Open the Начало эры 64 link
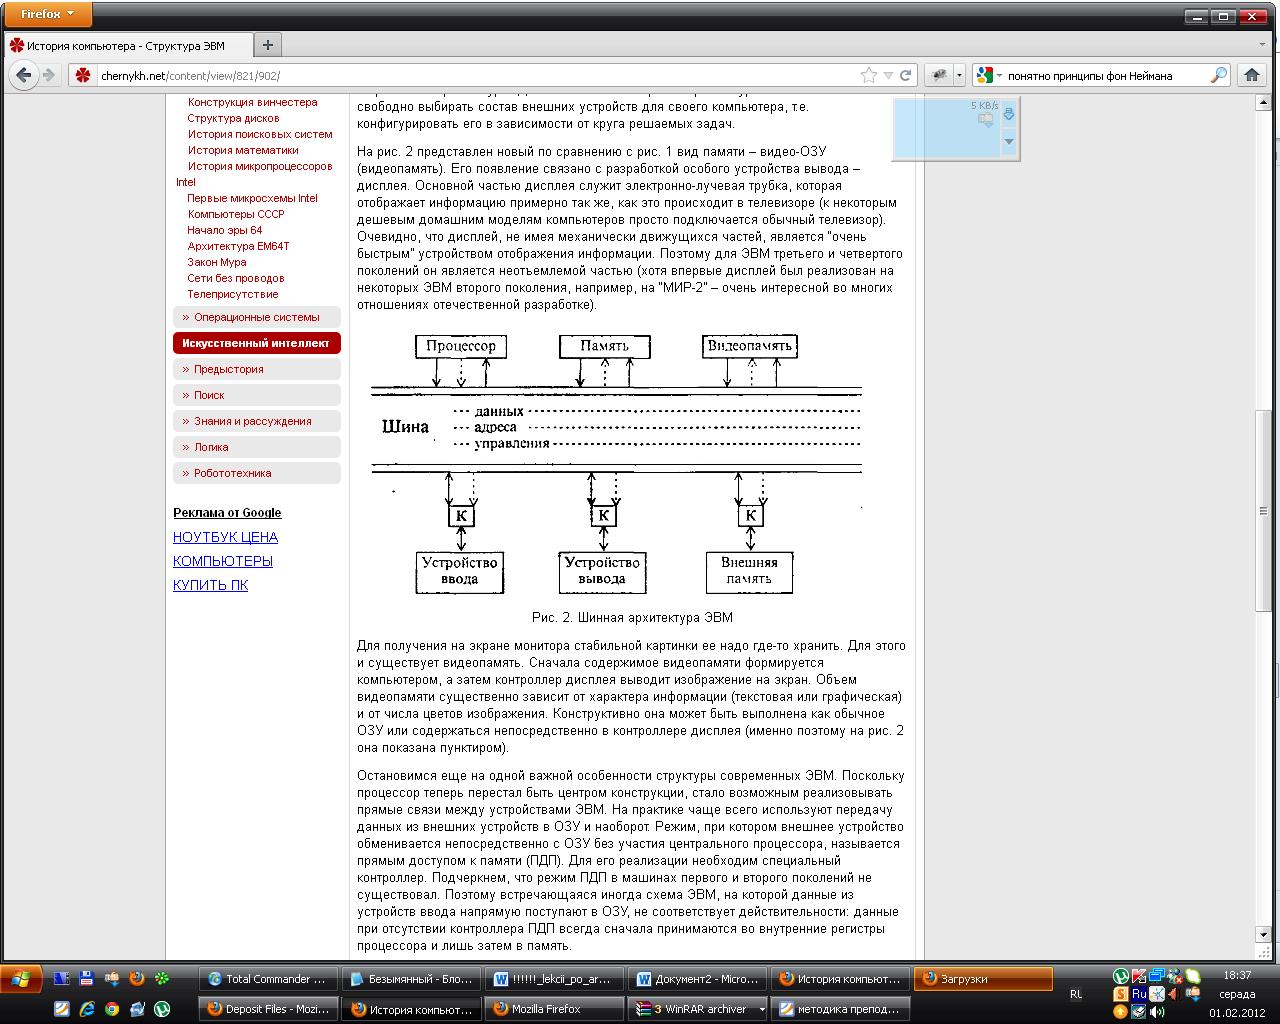This screenshot has height=1024, width=1280. point(225,230)
